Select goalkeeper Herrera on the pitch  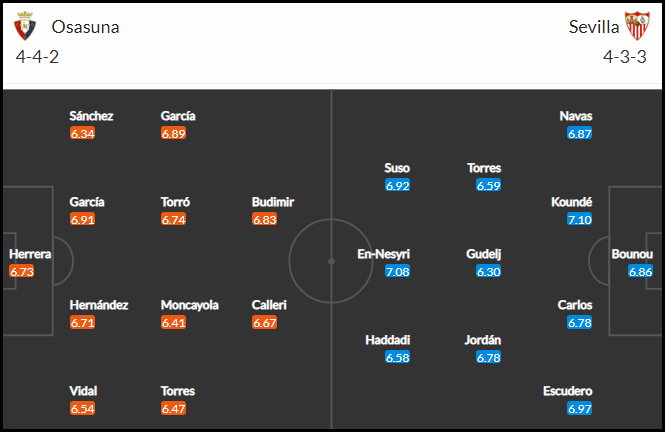tap(30, 254)
